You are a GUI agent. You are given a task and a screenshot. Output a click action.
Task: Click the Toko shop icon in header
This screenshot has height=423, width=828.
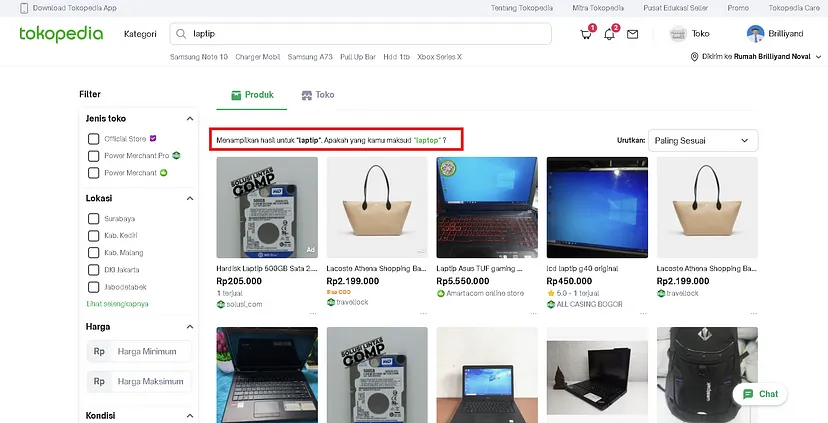pos(678,34)
